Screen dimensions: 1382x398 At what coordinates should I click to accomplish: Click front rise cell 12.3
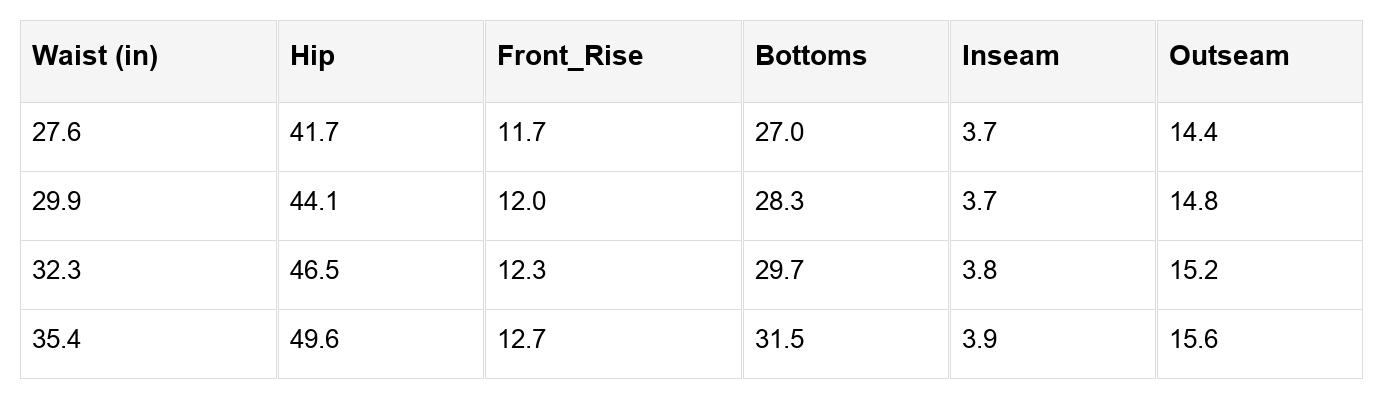coord(613,275)
